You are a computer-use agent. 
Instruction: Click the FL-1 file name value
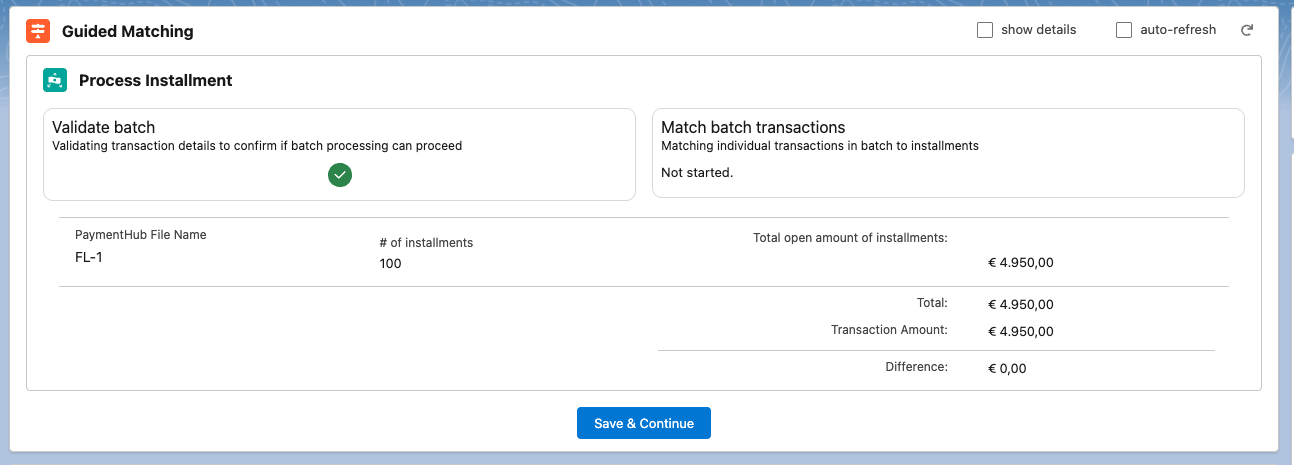coord(89,257)
